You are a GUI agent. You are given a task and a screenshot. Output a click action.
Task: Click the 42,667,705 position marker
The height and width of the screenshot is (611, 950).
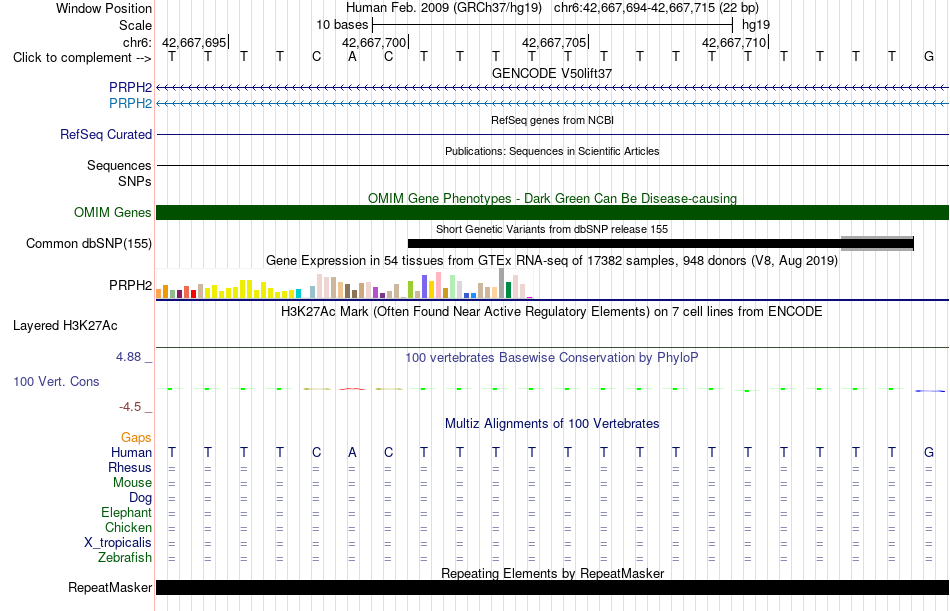click(x=554, y=42)
